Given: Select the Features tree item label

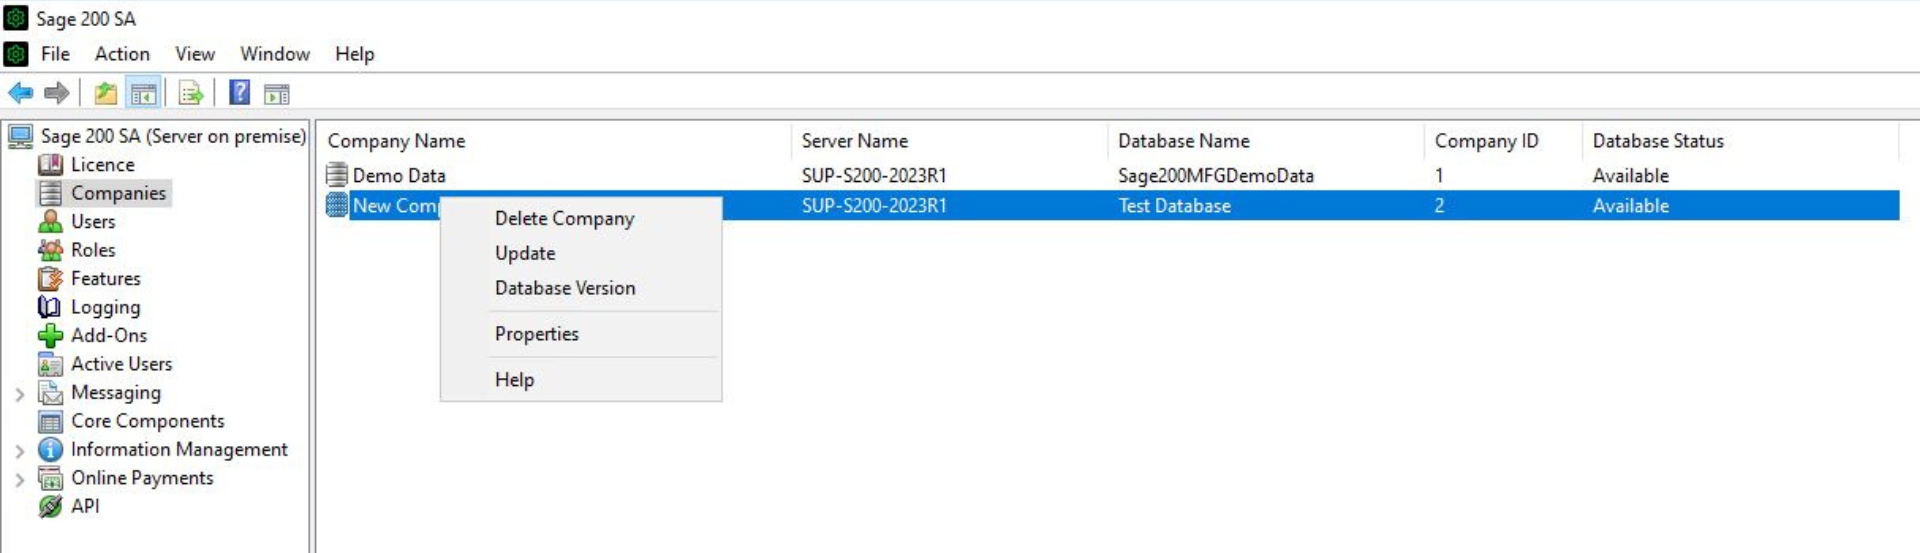Looking at the screenshot, I should [106, 278].
